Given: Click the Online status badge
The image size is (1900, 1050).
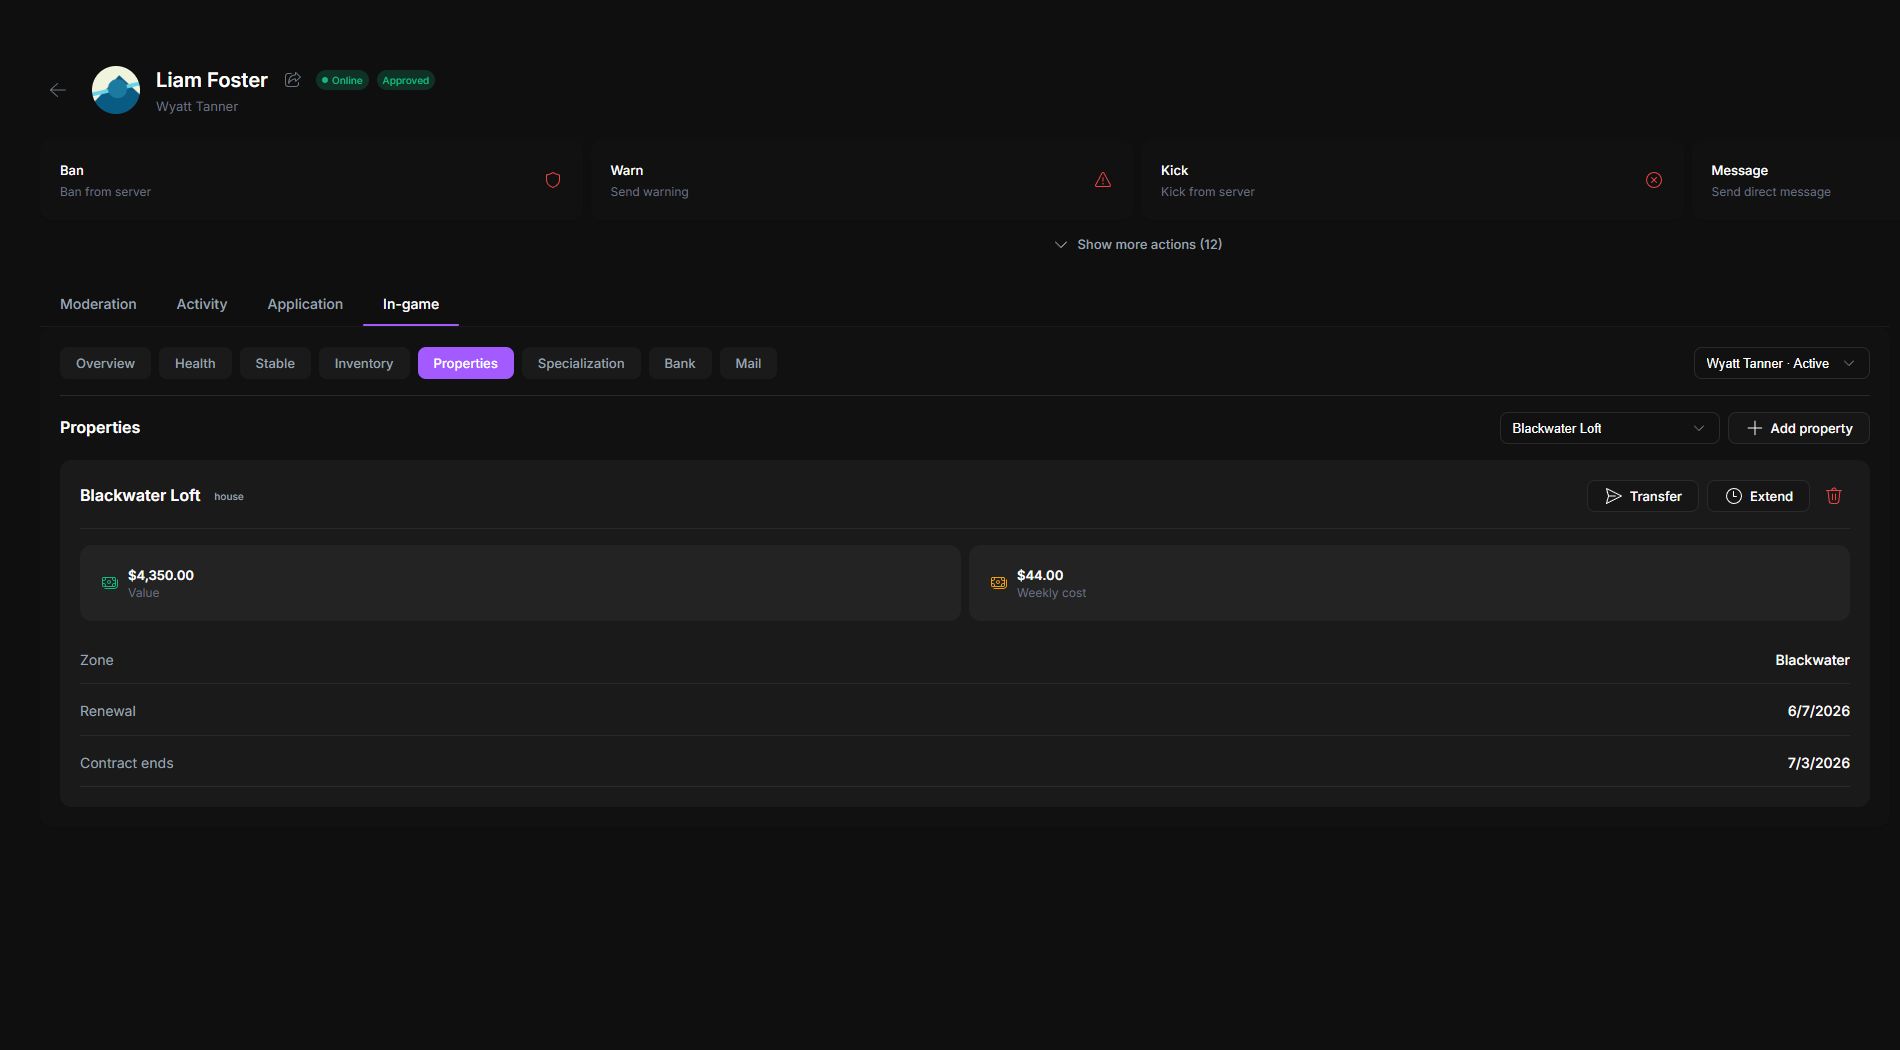Looking at the screenshot, I should (x=342, y=80).
